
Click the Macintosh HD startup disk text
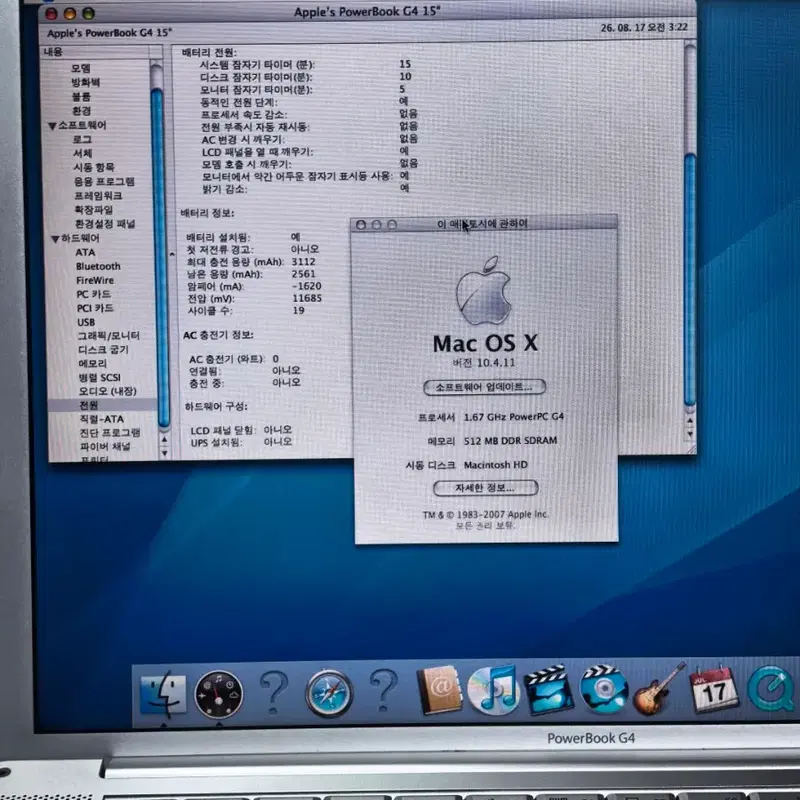click(x=495, y=465)
